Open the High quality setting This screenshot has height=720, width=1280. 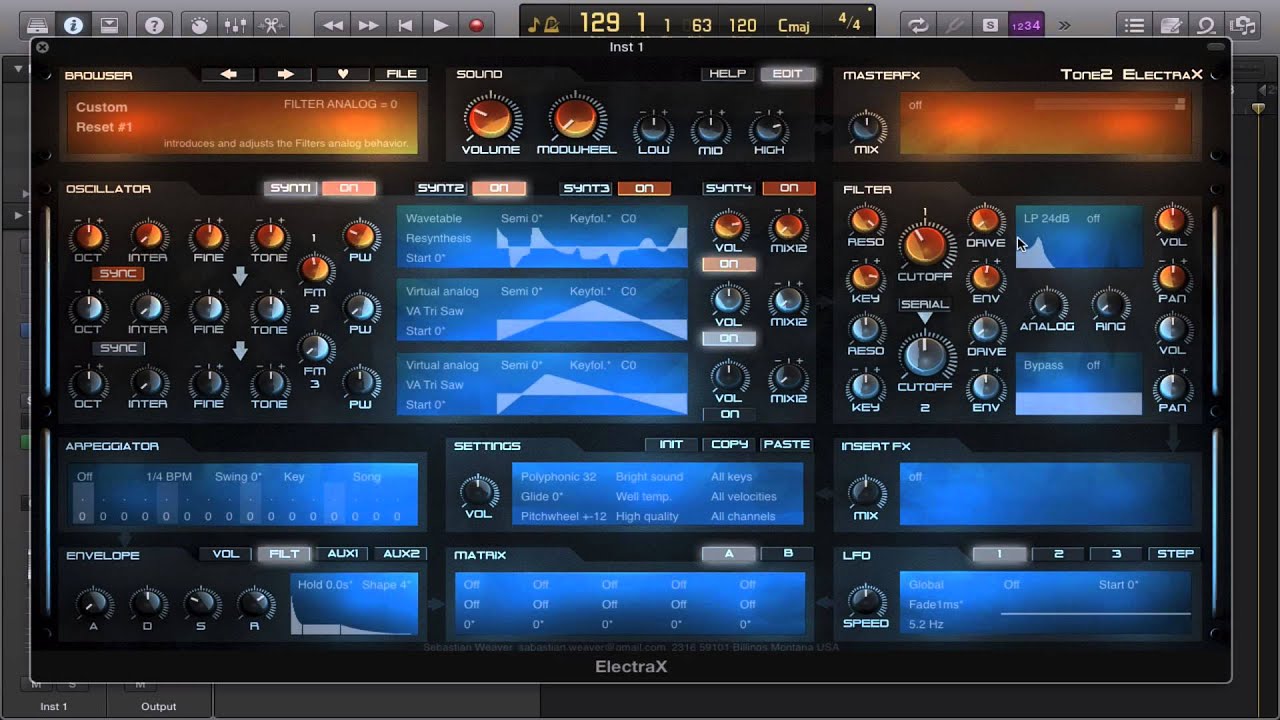click(647, 517)
